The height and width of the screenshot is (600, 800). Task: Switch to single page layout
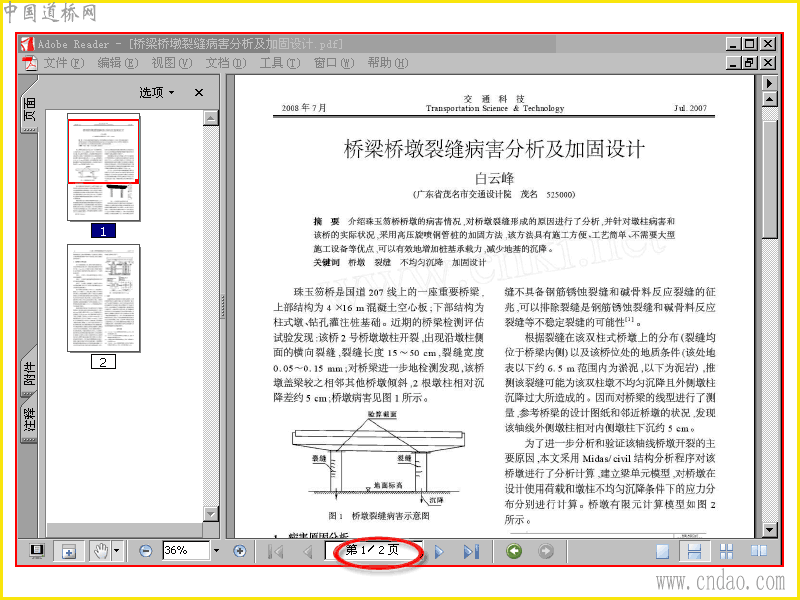point(662,552)
